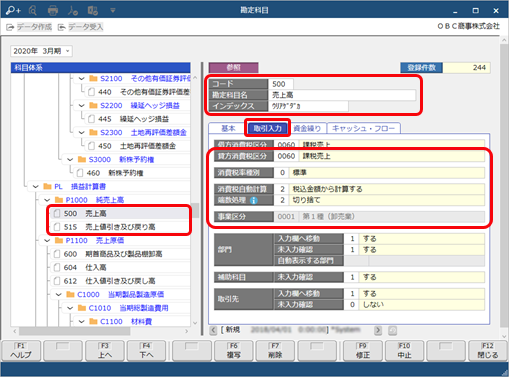Collapse the P1100 売上原価 folder

(x=47, y=241)
